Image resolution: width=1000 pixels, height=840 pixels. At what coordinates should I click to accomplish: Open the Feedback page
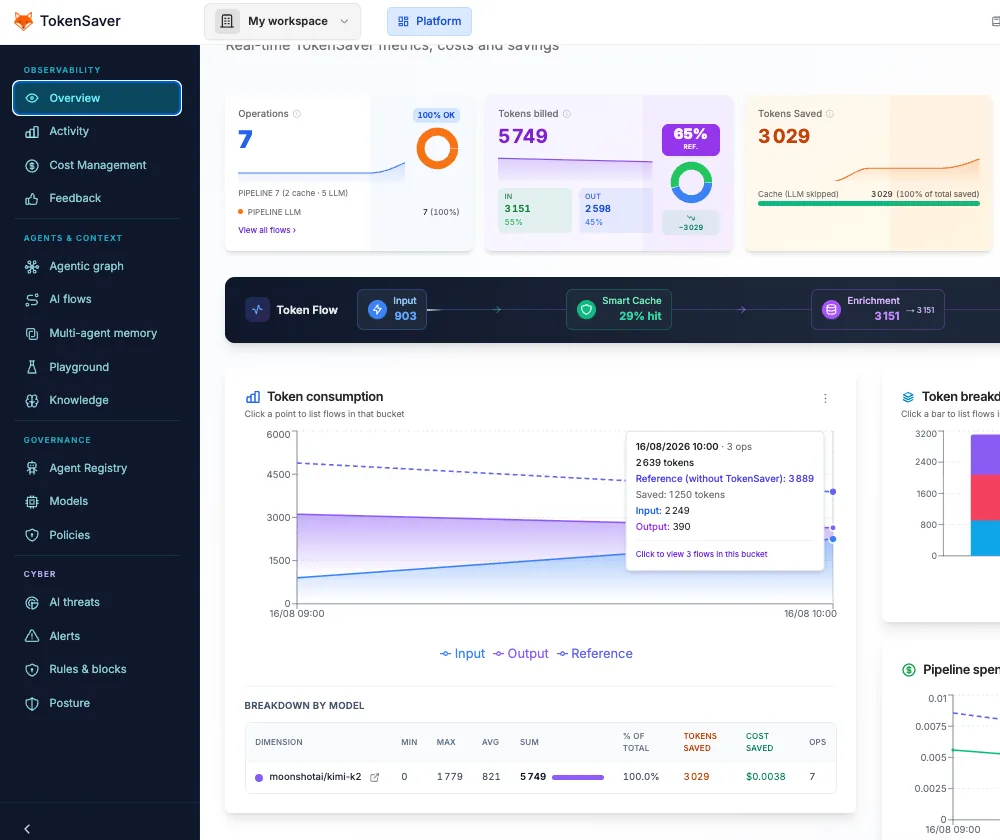point(75,198)
